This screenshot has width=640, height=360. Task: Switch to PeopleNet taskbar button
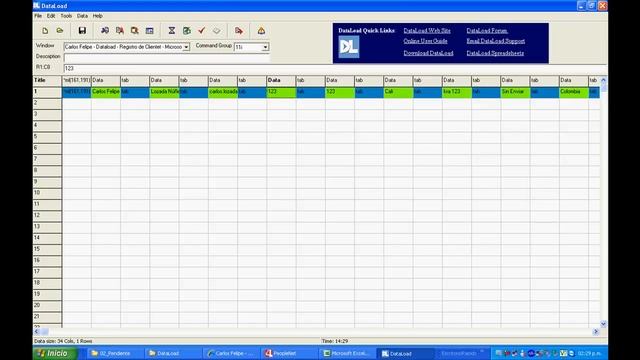pyautogui.click(x=288, y=353)
